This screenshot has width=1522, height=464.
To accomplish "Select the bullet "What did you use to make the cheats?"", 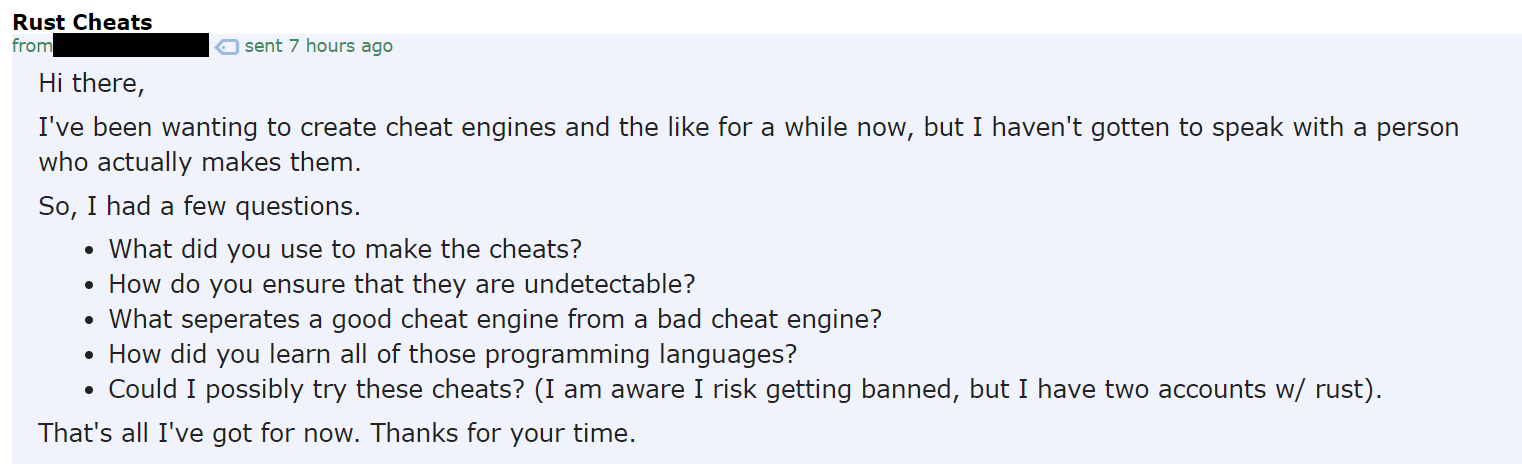I will click(345, 248).
